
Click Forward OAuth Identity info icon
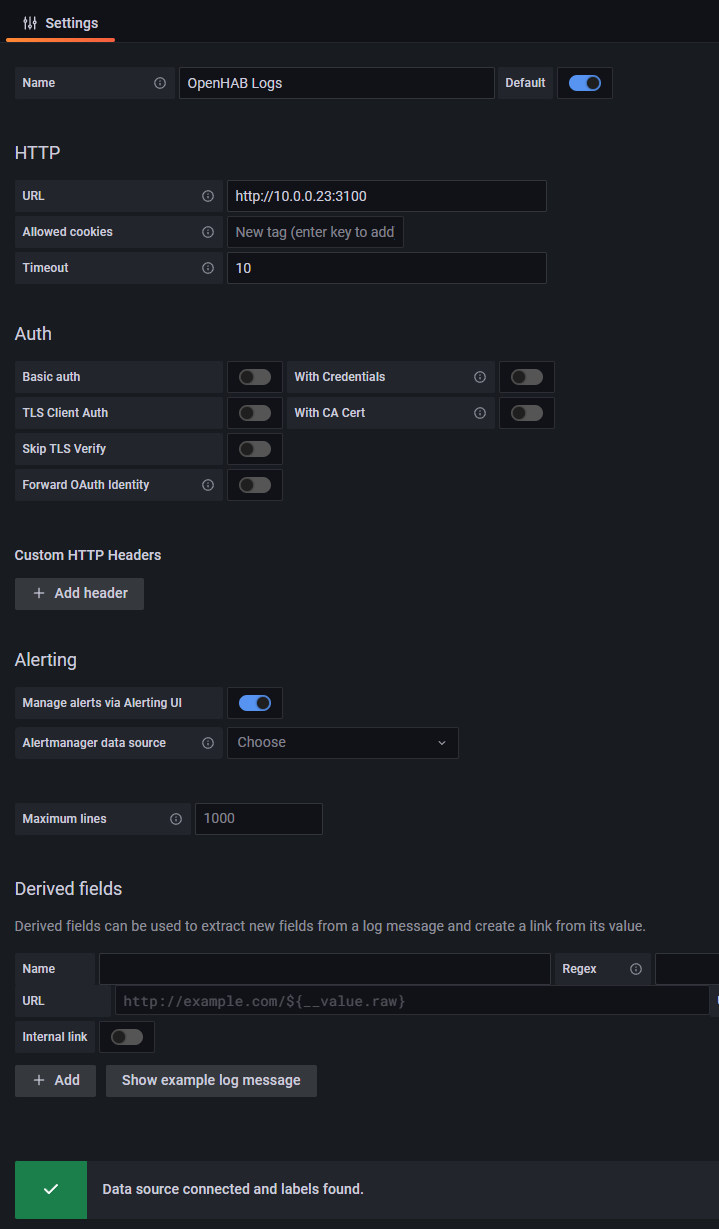pos(208,485)
